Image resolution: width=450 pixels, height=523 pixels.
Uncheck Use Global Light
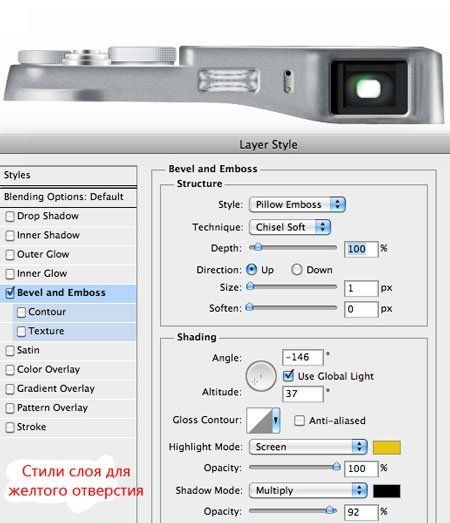click(288, 376)
